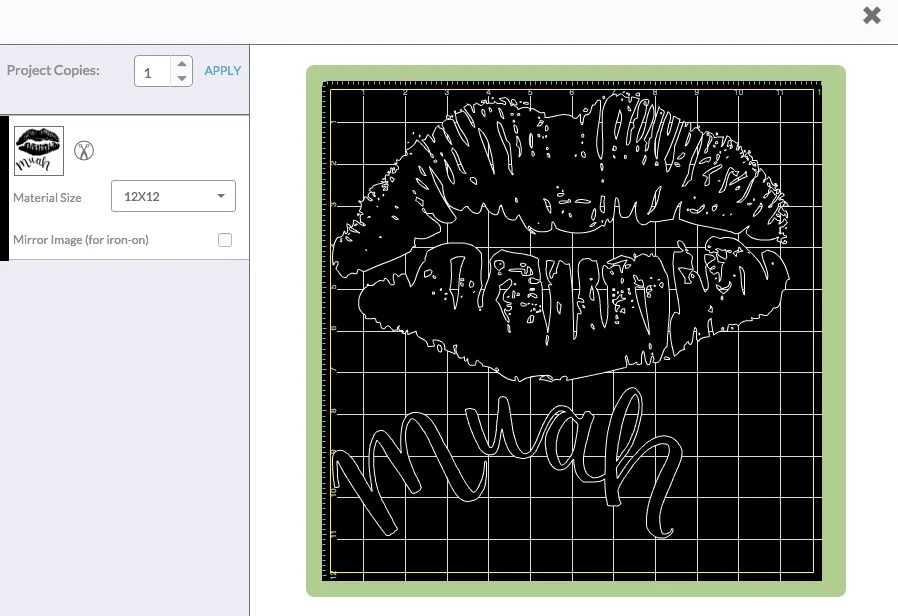
Task: Open the Material Size 12X12 dropdown
Action: [173, 196]
